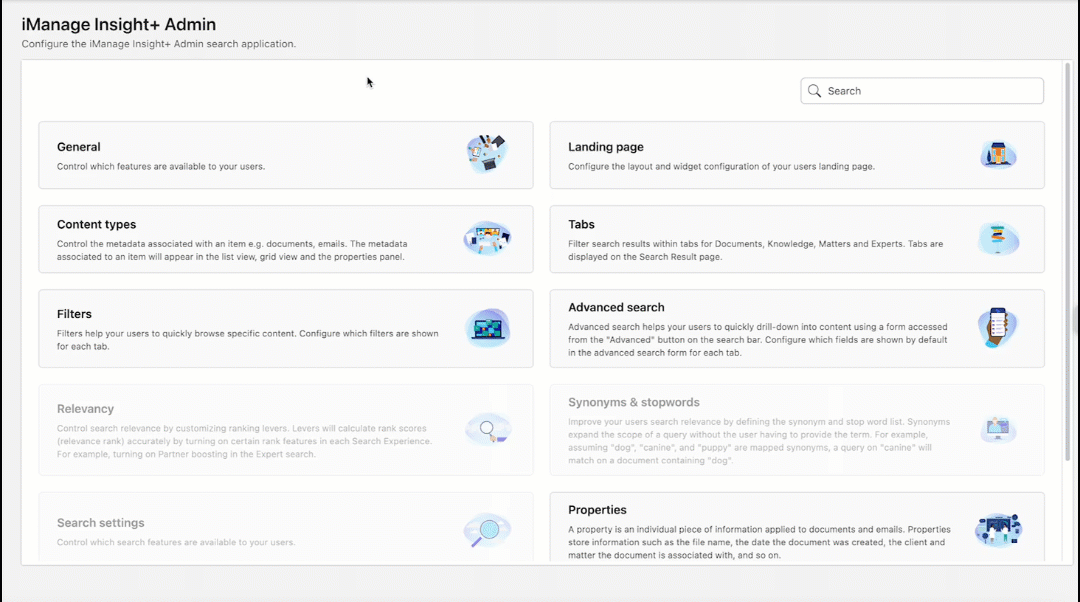Click the Advanced search phone icon
The width and height of the screenshot is (1080, 602).
[997, 328]
